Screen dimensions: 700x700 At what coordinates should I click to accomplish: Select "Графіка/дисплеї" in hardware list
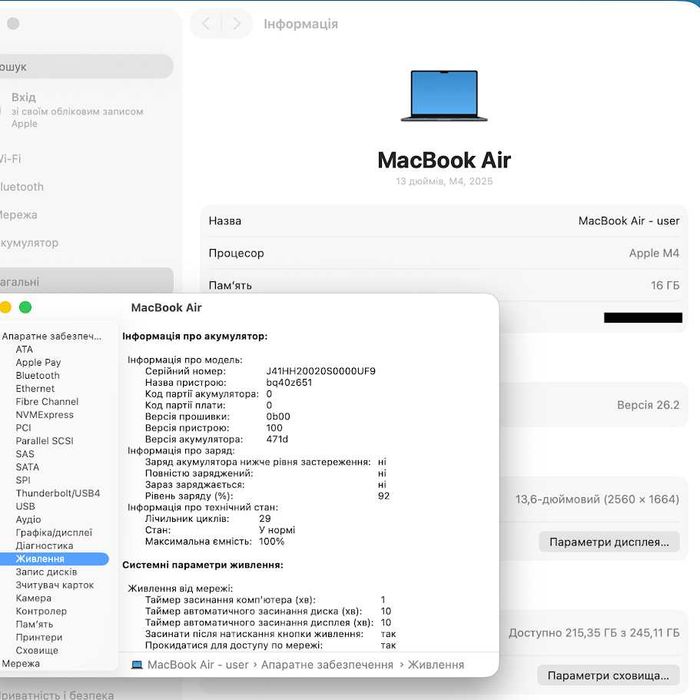tap(54, 533)
